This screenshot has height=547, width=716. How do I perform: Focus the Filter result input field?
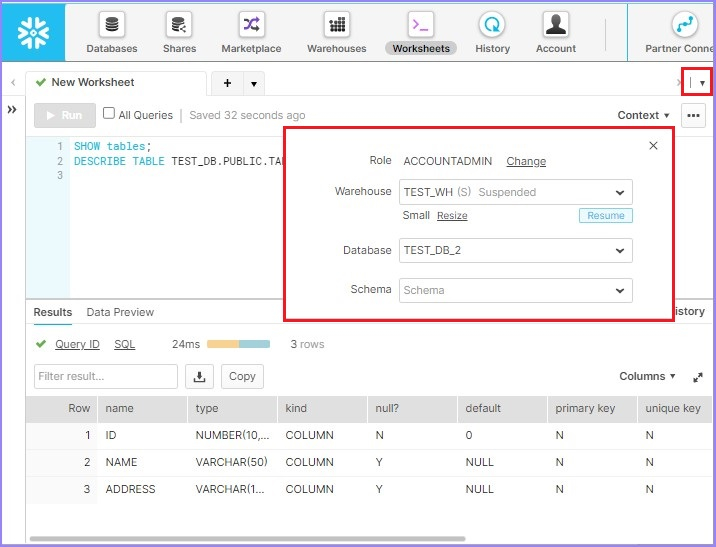[106, 376]
